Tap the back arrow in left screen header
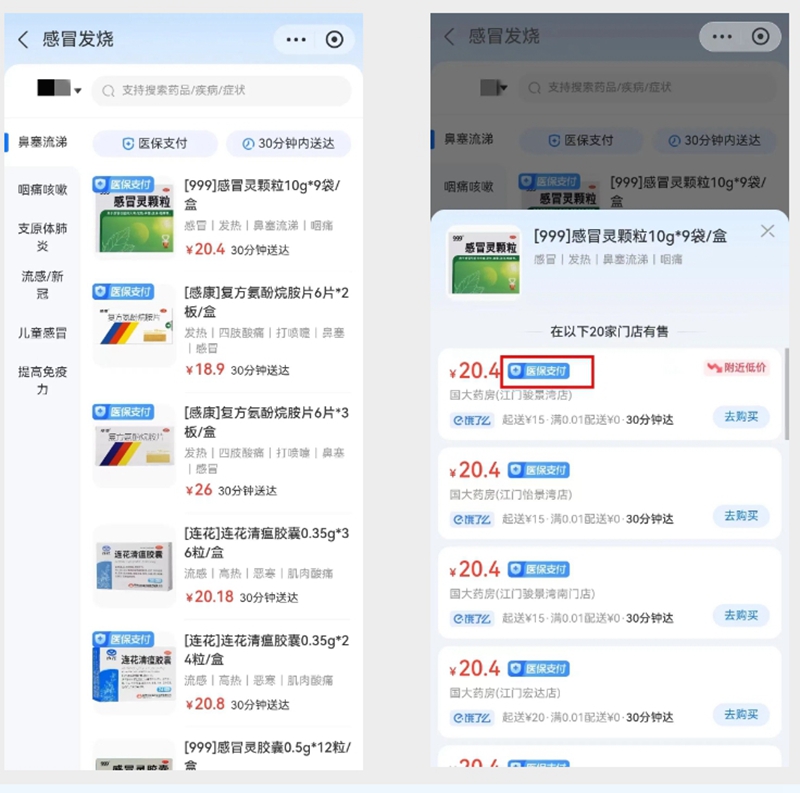Image resolution: width=800 pixels, height=793 pixels. 23,39
